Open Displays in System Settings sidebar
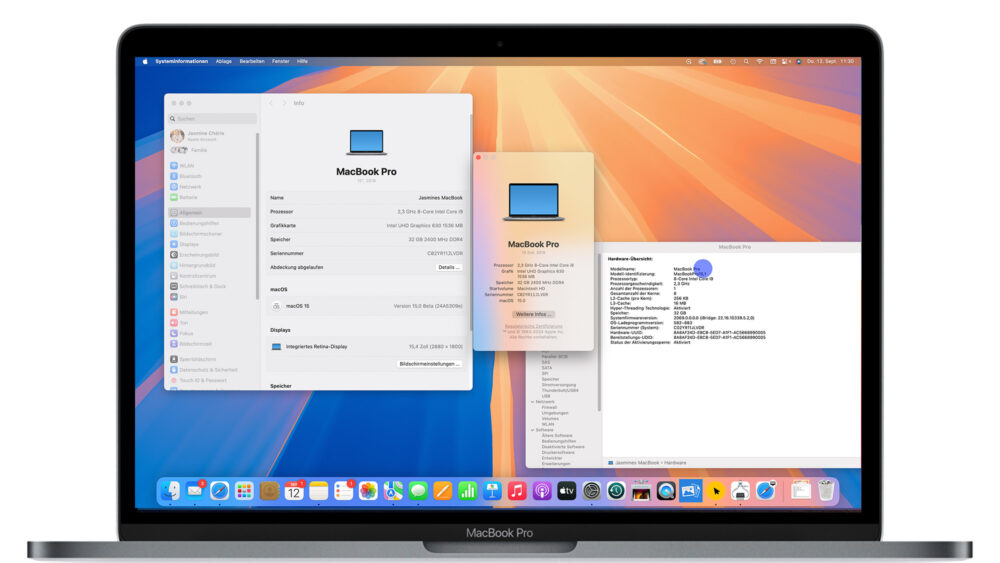The width and height of the screenshot is (1000, 563). click(x=185, y=244)
